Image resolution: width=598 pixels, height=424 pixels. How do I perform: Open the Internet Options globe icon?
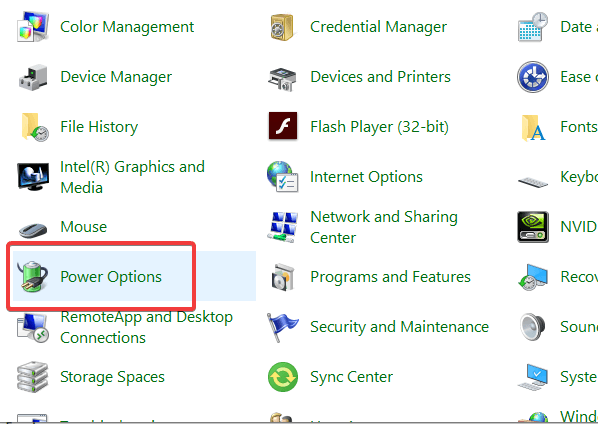(x=282, y=176)
